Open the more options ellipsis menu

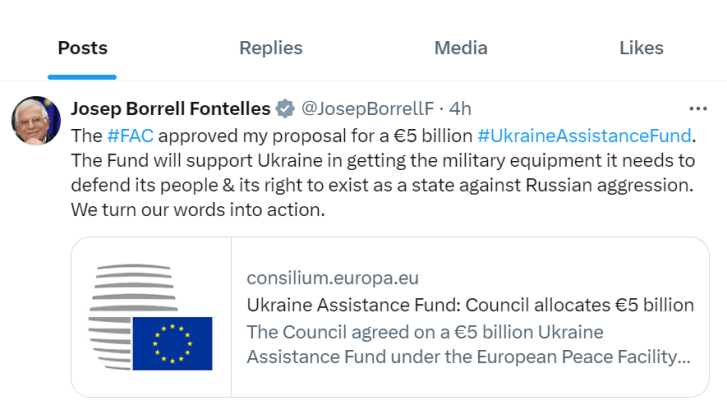pos(699,108)
